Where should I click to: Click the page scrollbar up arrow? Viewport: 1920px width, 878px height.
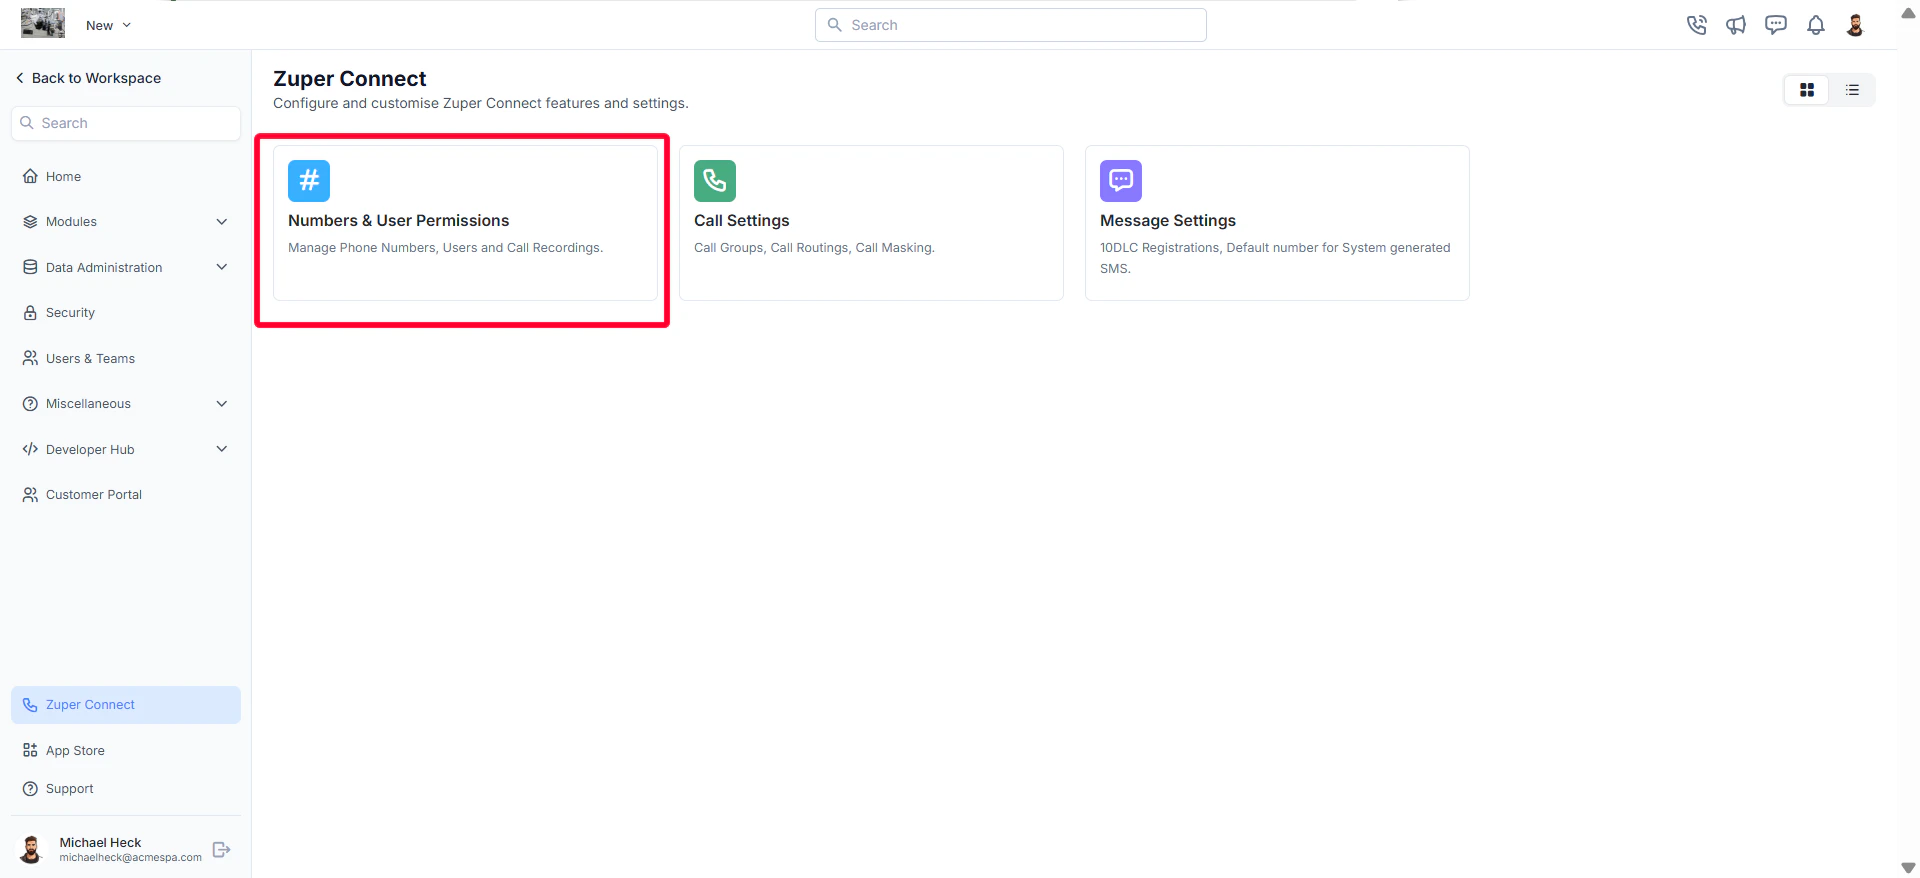coord(1908,13)
